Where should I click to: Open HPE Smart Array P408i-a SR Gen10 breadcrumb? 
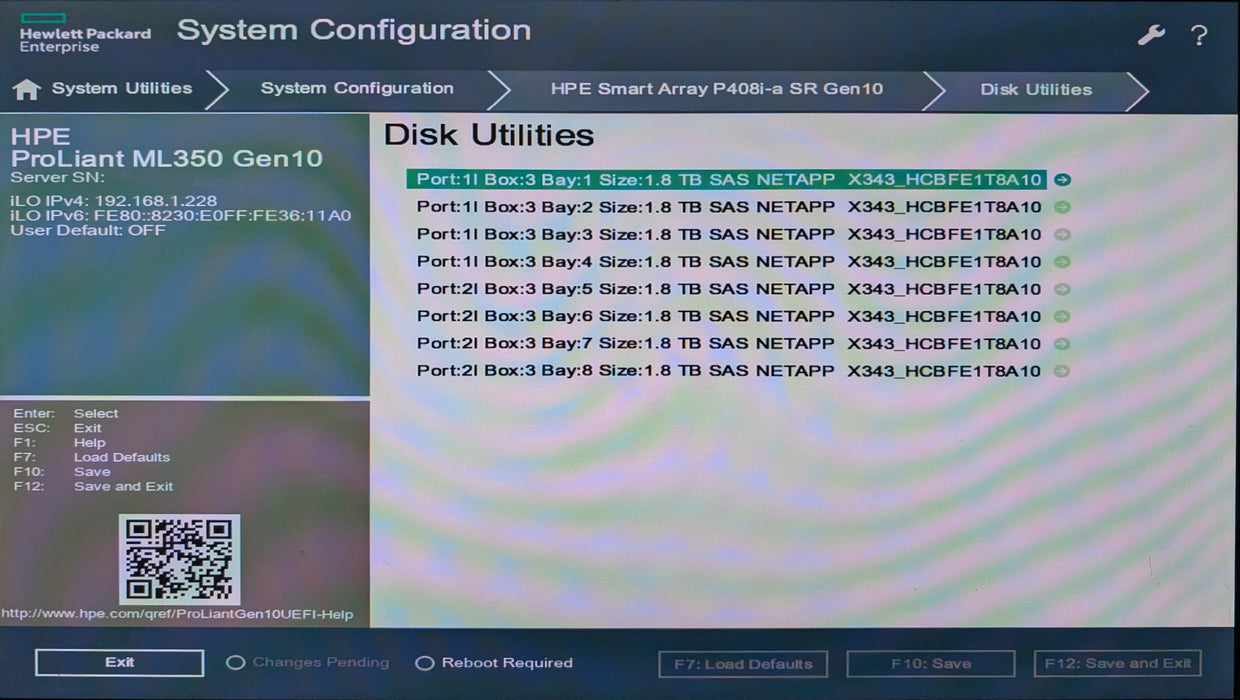click(717, 89)
